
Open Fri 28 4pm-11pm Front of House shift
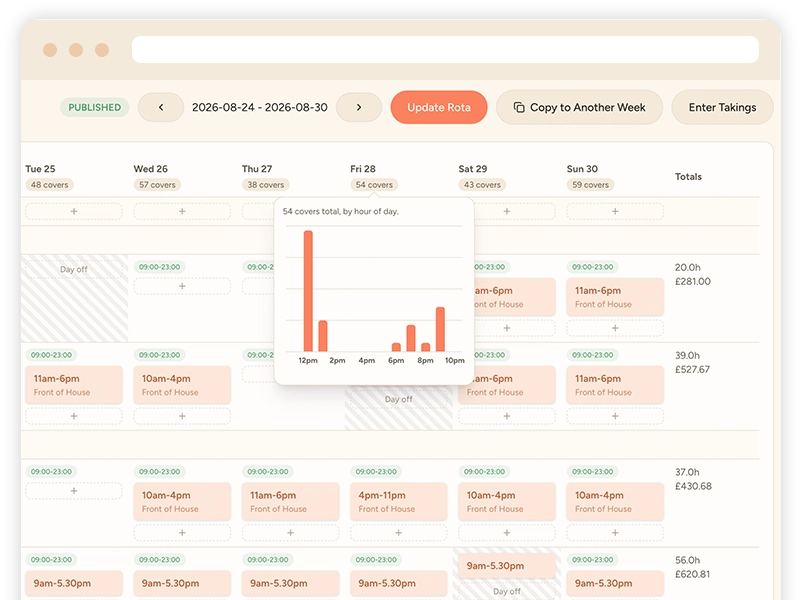click(x=398, y=502)
